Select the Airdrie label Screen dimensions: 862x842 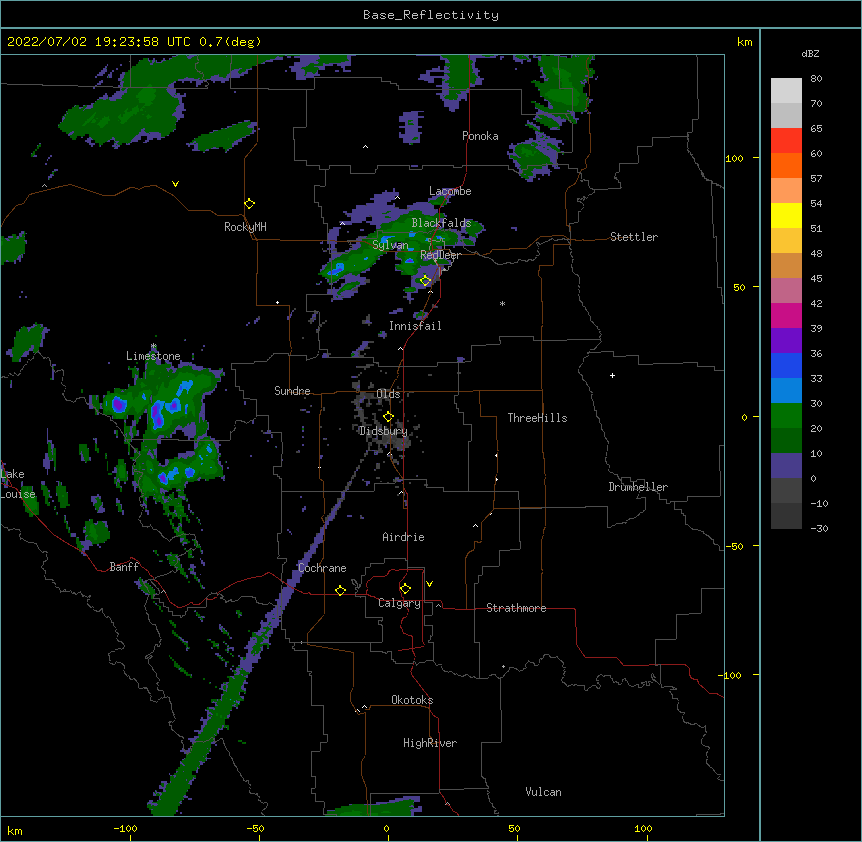click(x=403, y=537)
